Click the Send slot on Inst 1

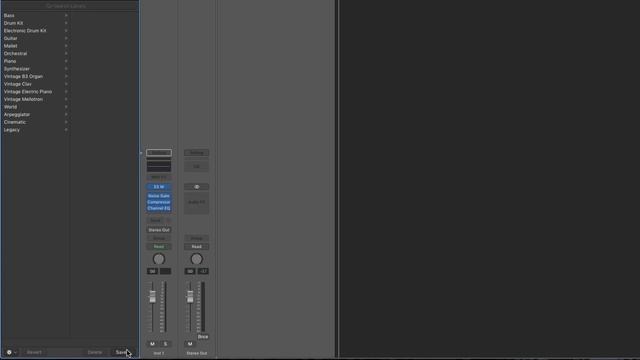[x=156, y=220]
